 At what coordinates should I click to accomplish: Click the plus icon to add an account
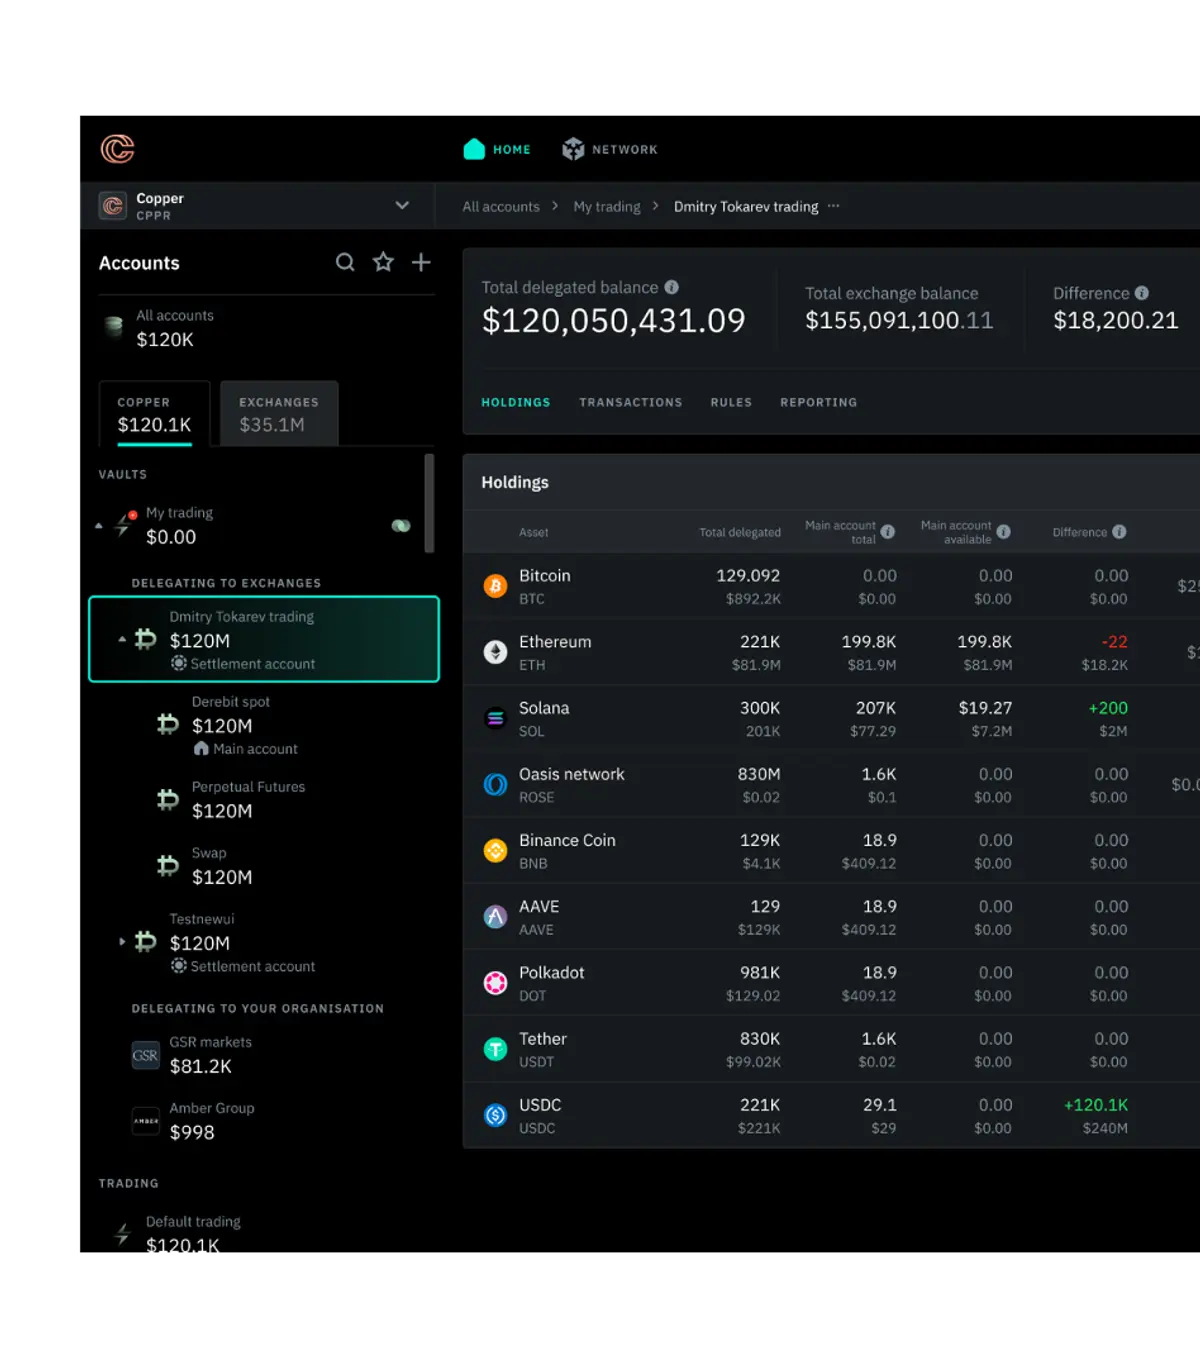(x=421, y=262)
